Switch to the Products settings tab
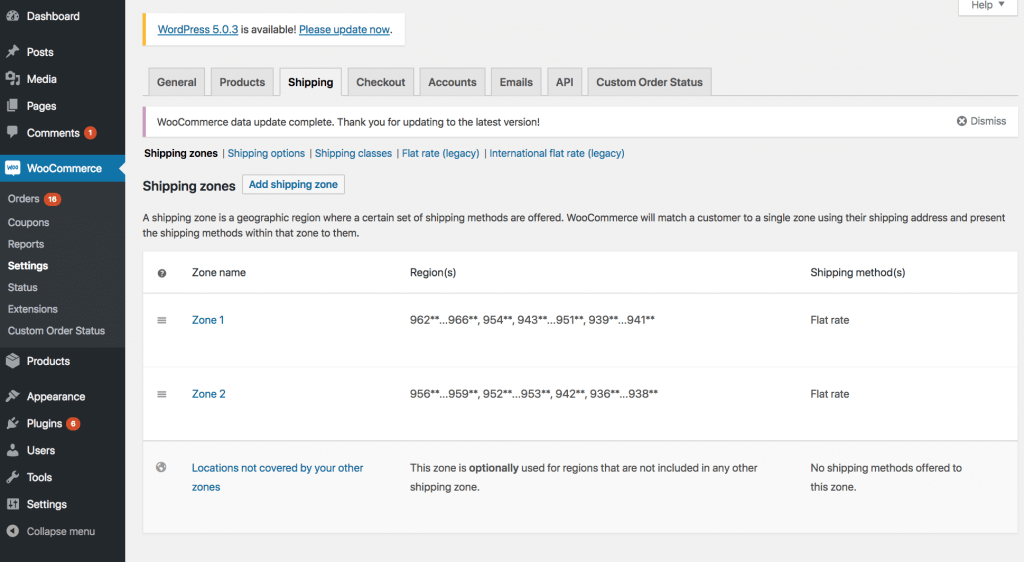 click(x=242, y=82)
